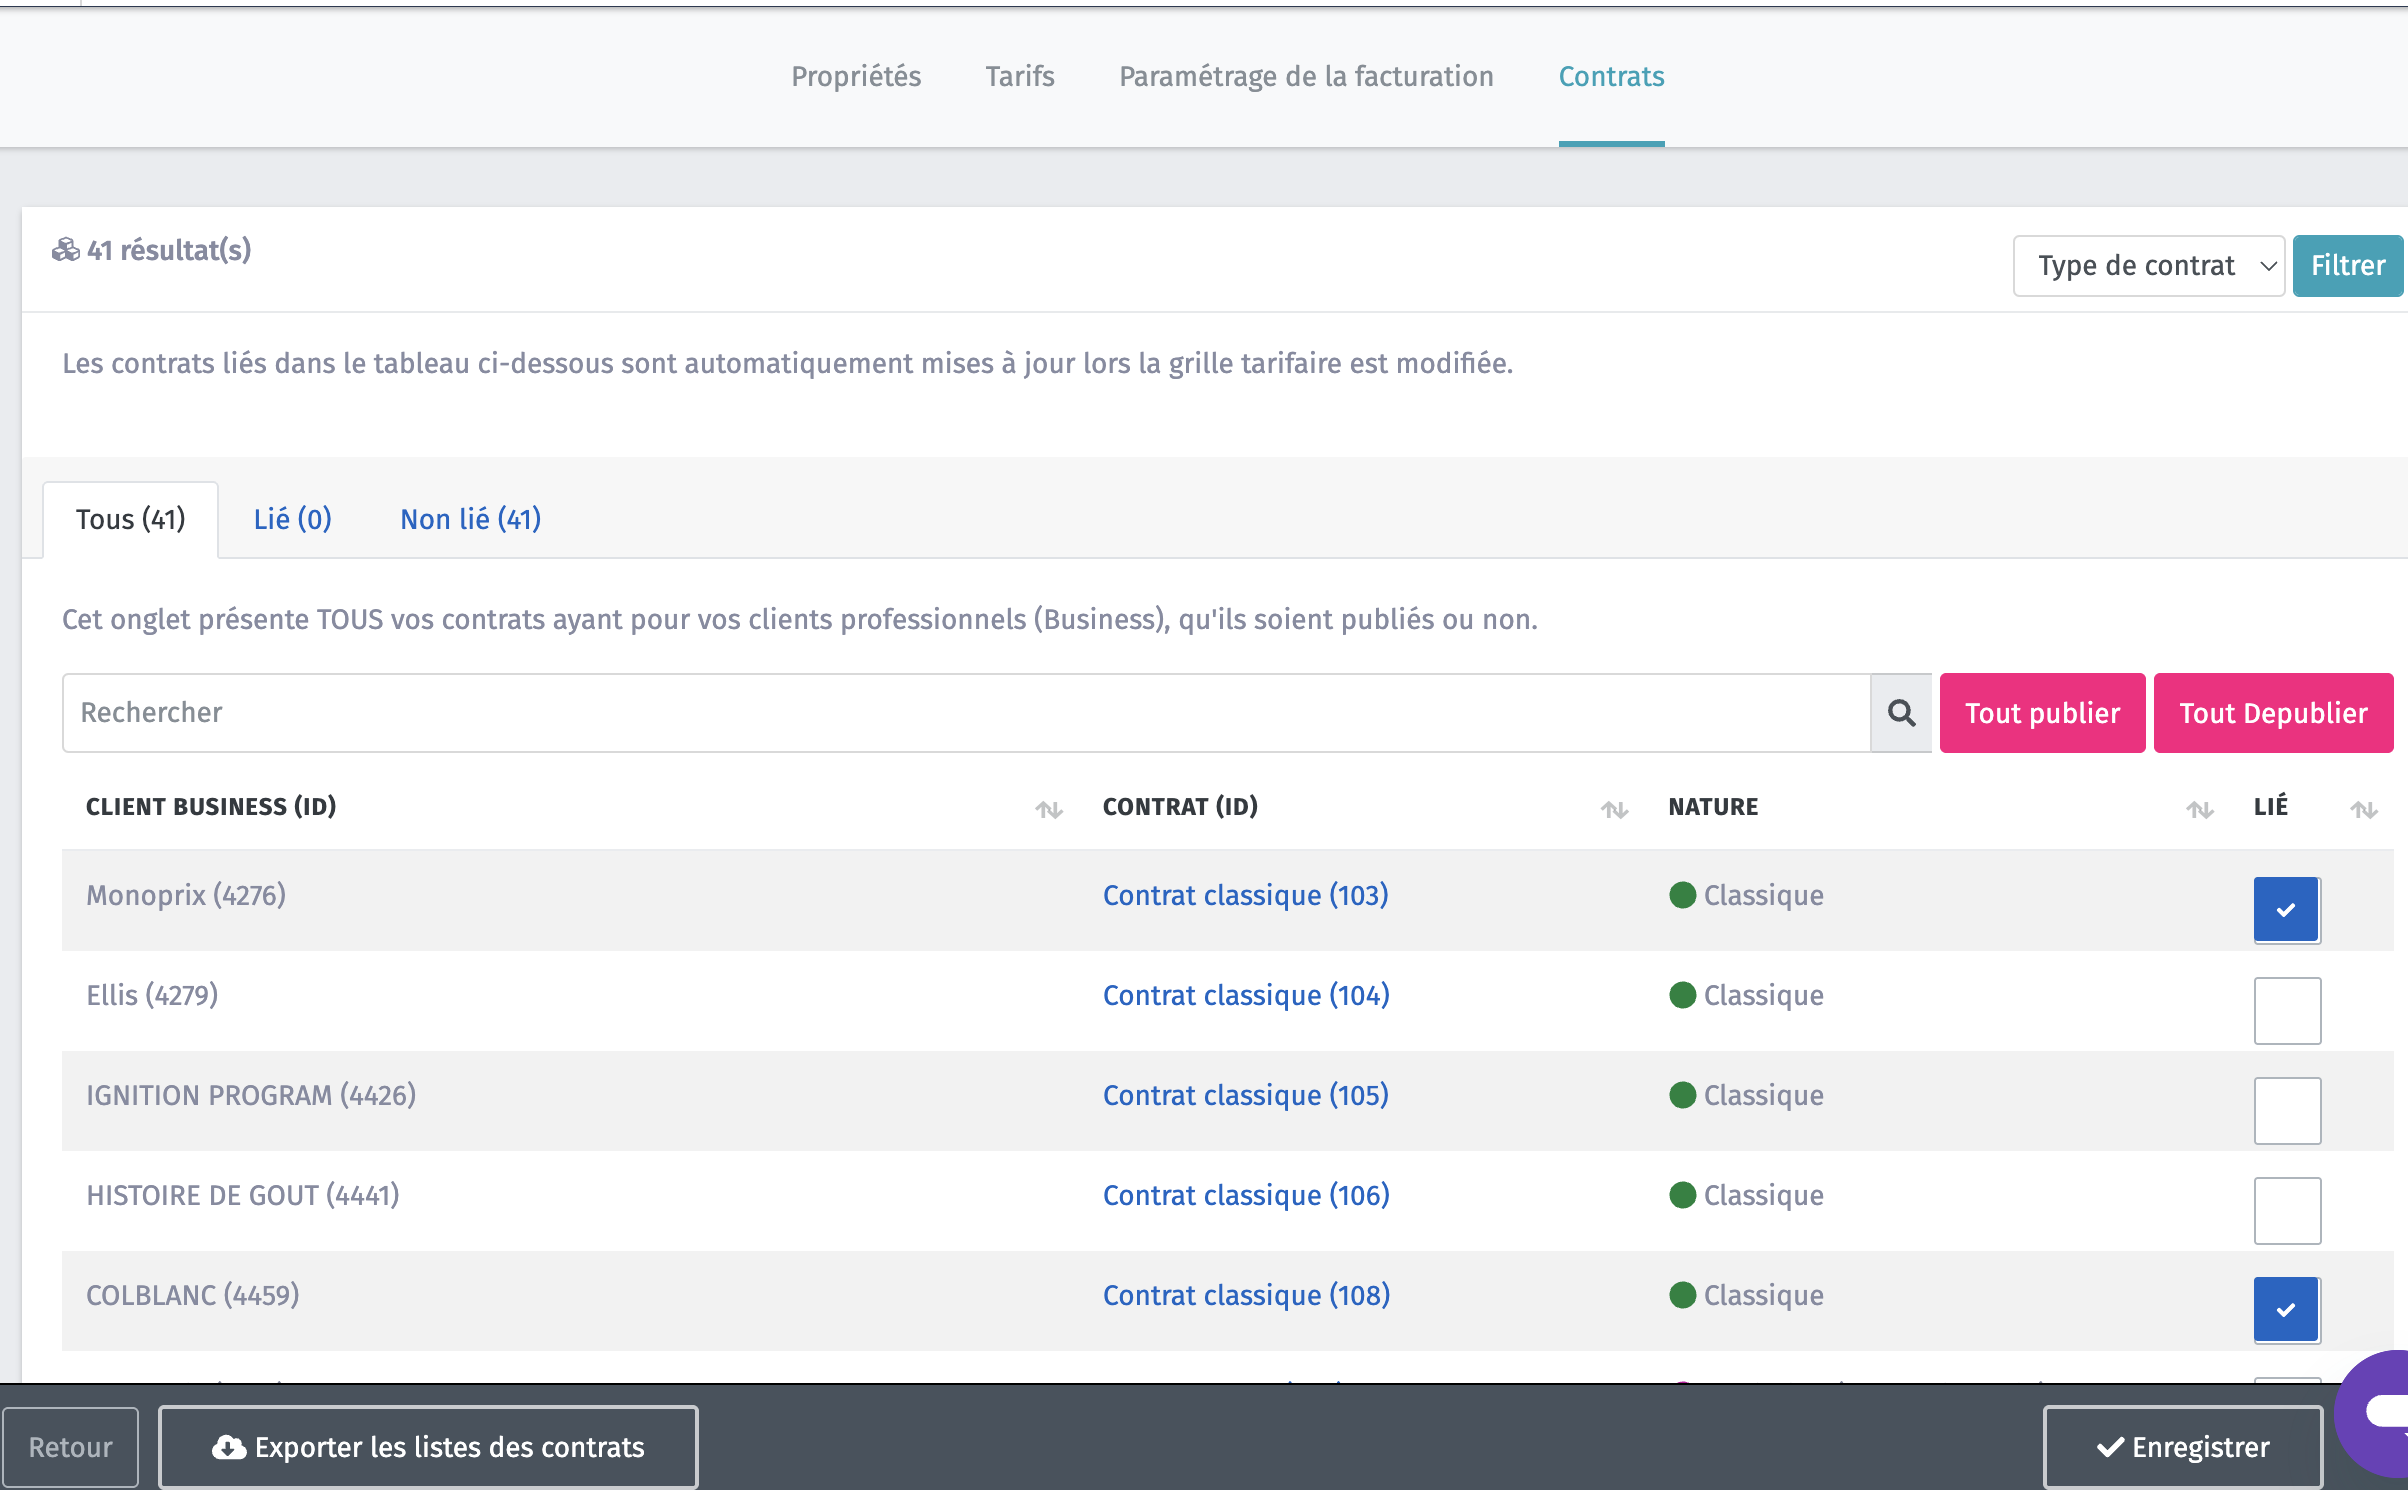
Task: Open Contrat classique (105) link
Action: coord(1245,1096)
